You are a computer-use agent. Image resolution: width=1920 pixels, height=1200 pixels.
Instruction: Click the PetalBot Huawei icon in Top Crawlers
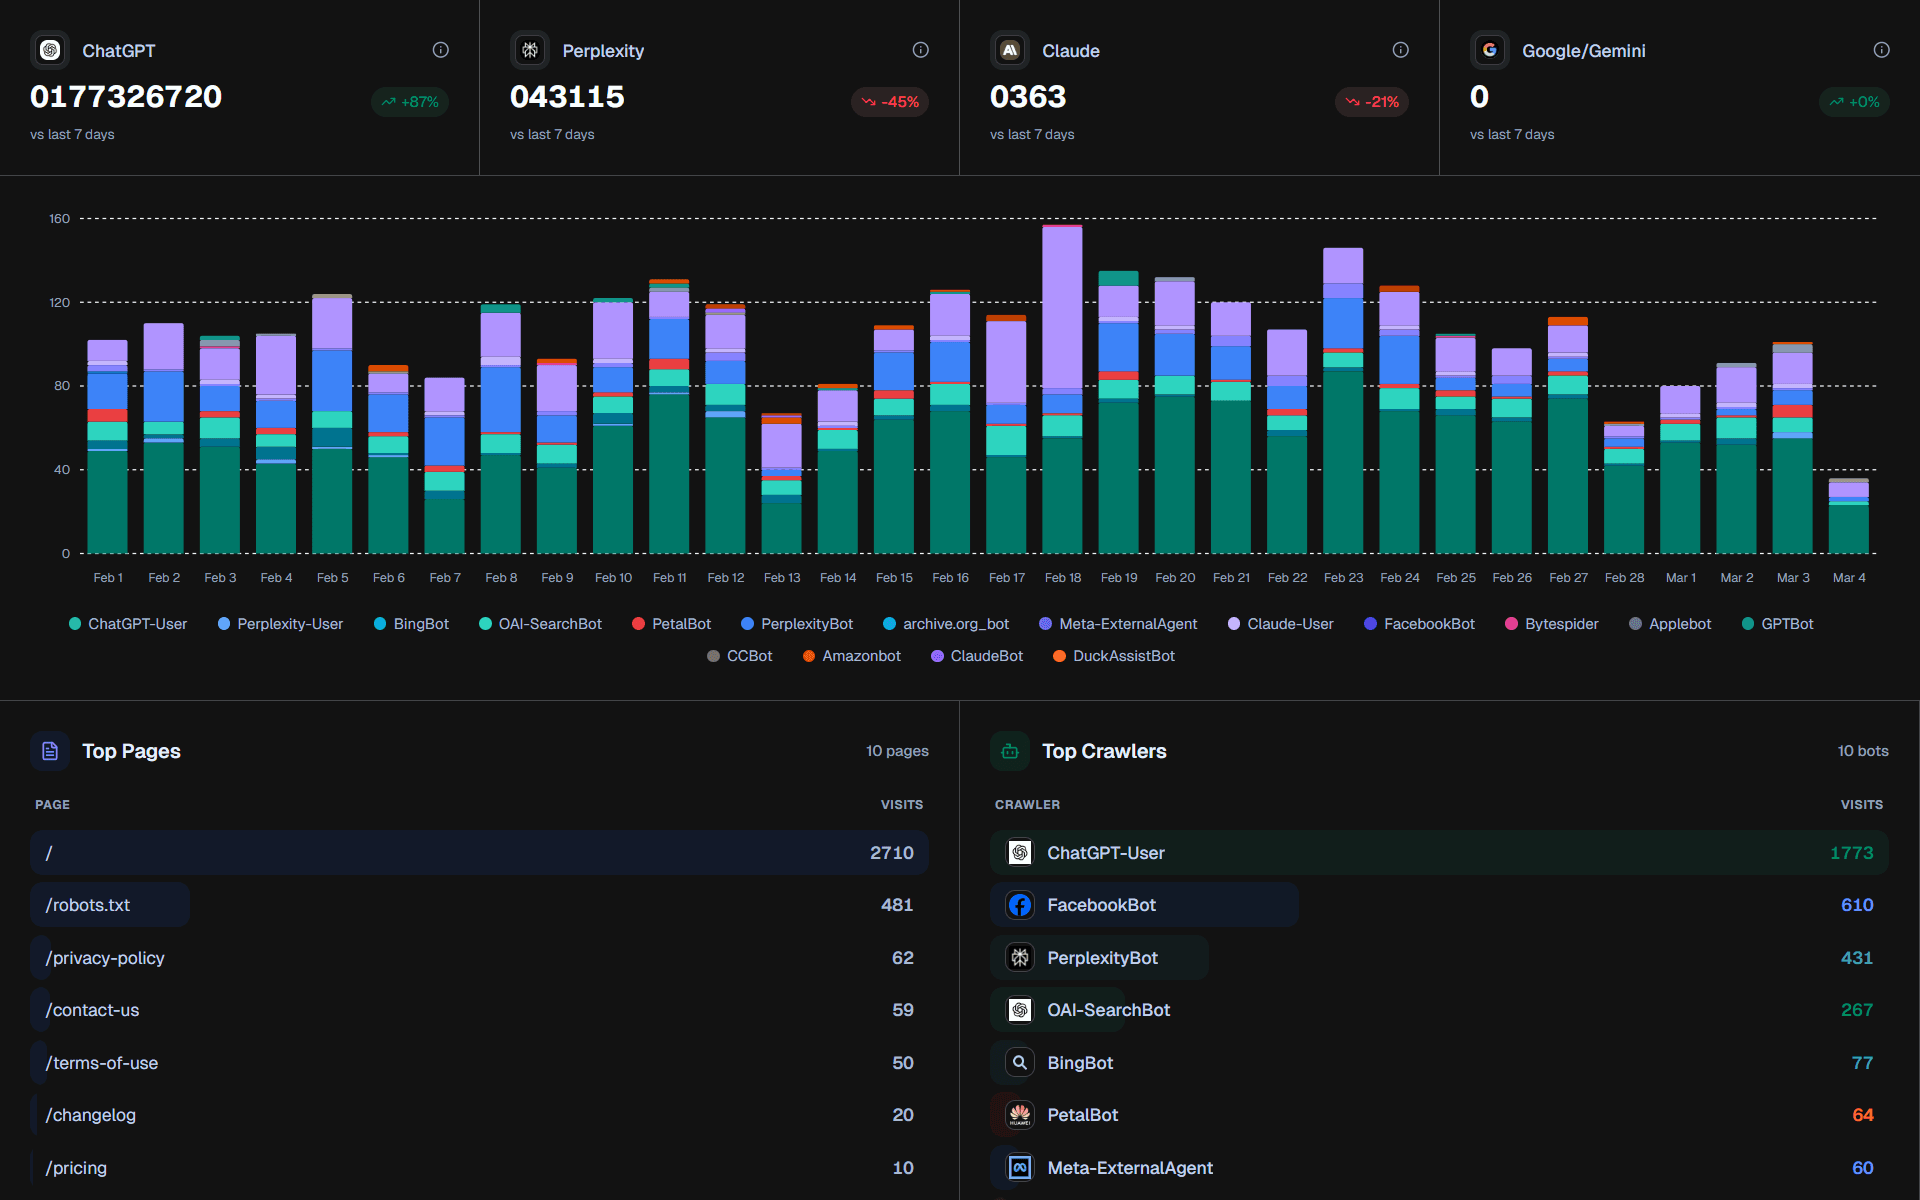point(1020,1115)
